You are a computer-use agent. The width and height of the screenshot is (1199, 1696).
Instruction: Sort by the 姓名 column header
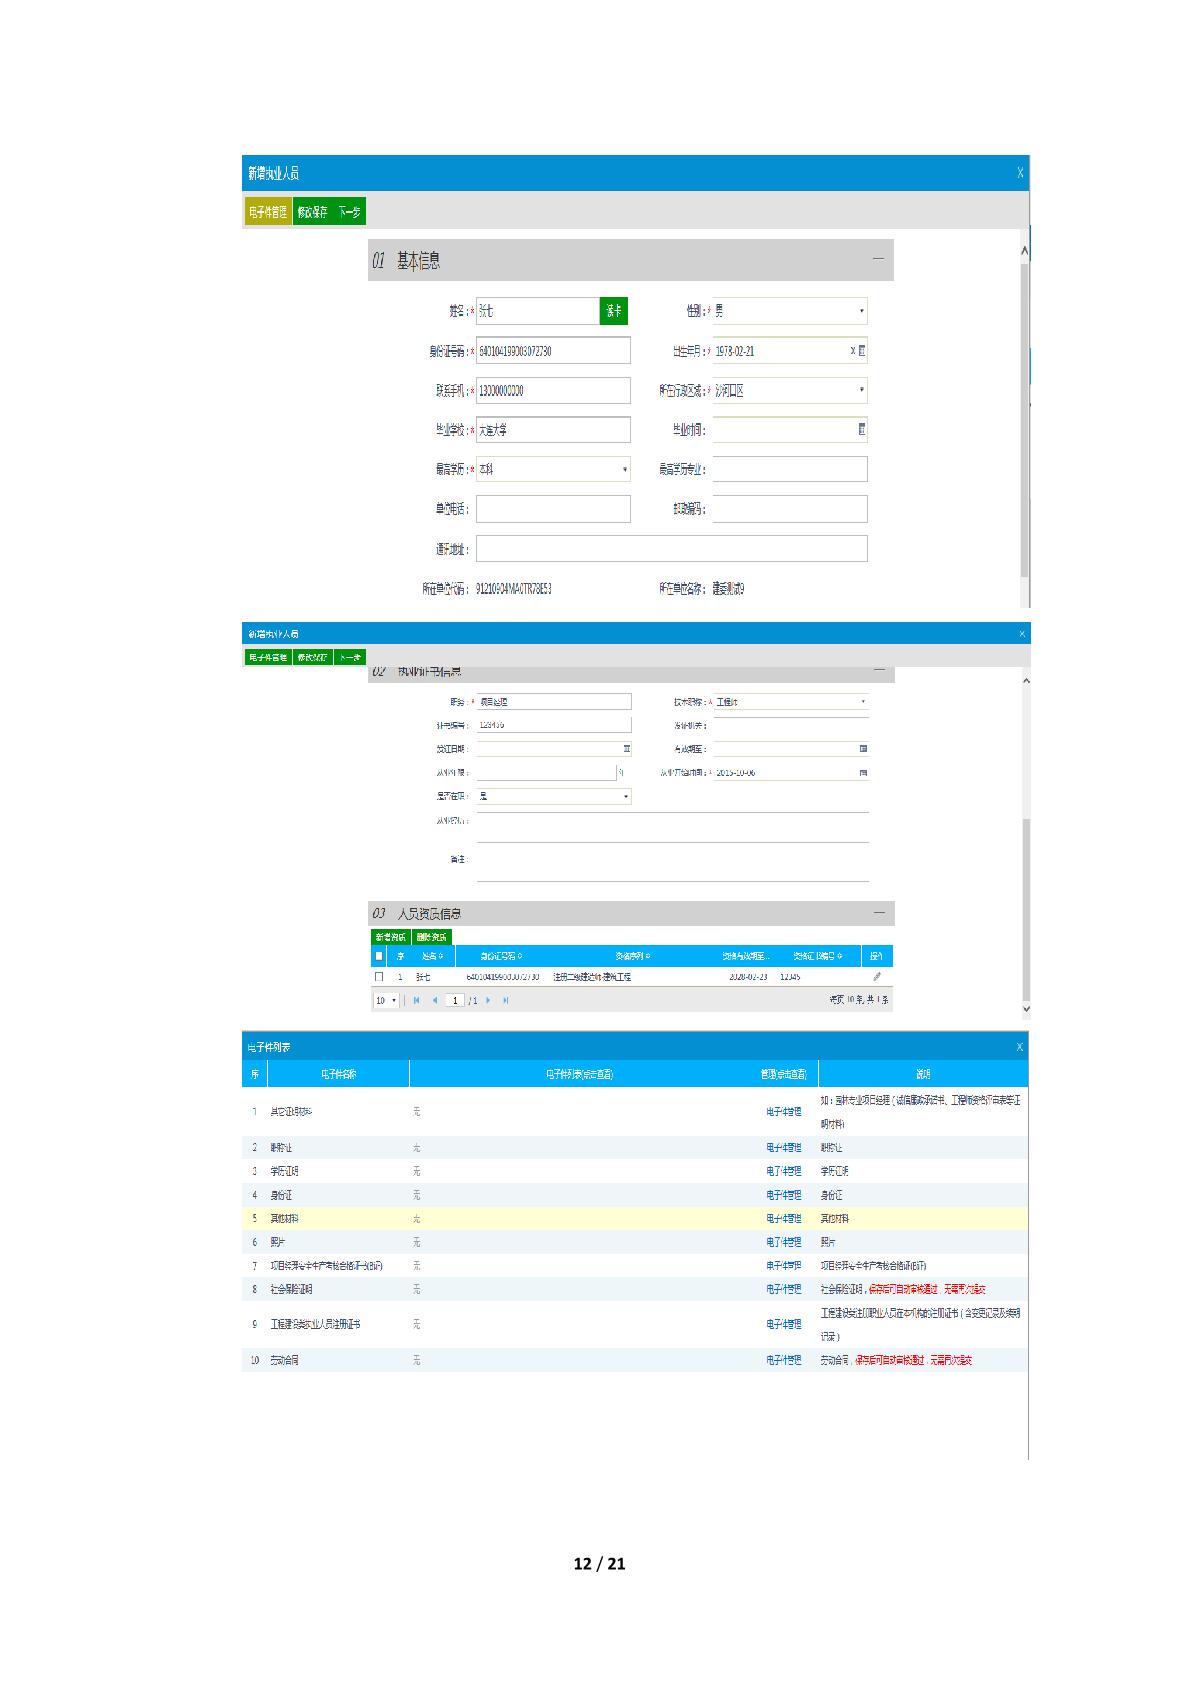432,956
